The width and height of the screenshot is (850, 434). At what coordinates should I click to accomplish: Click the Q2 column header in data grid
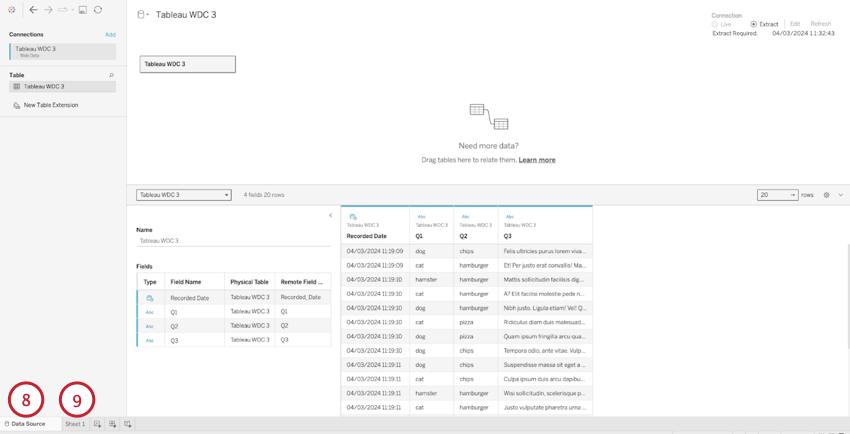pos(463,236)
